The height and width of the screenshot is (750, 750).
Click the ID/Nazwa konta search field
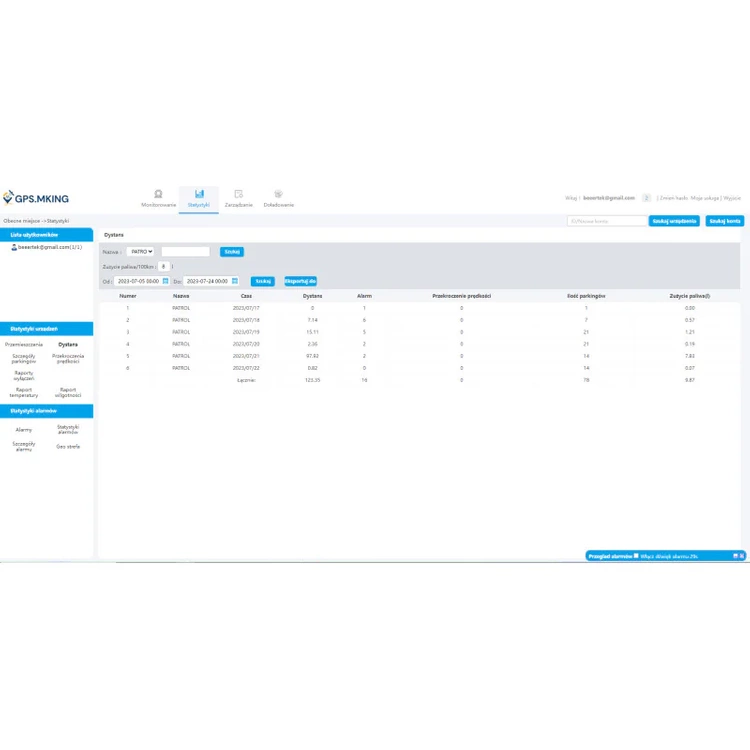pos(606,221)
